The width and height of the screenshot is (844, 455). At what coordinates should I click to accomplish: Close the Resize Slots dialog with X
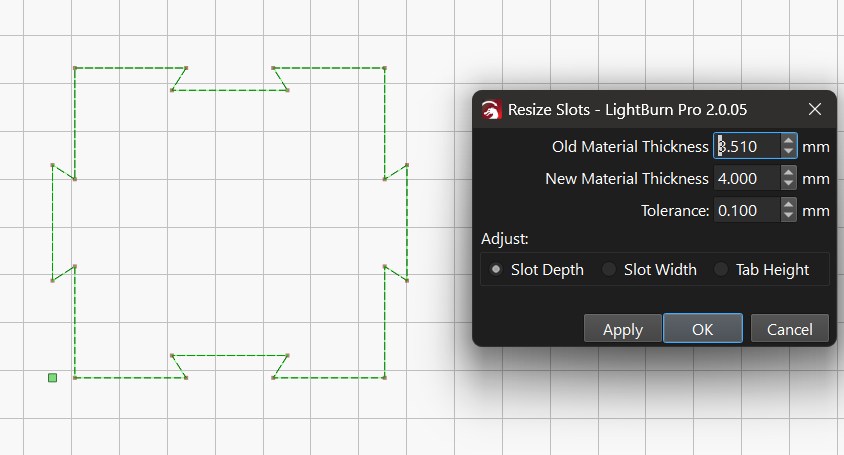pyautogui.click(x=814, y=109)
